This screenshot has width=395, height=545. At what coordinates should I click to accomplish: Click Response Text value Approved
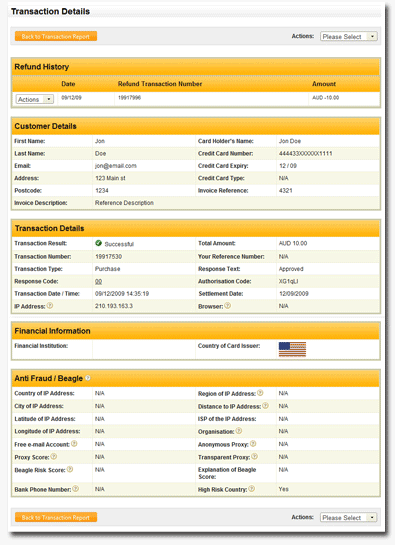click(x=291, y=269)
